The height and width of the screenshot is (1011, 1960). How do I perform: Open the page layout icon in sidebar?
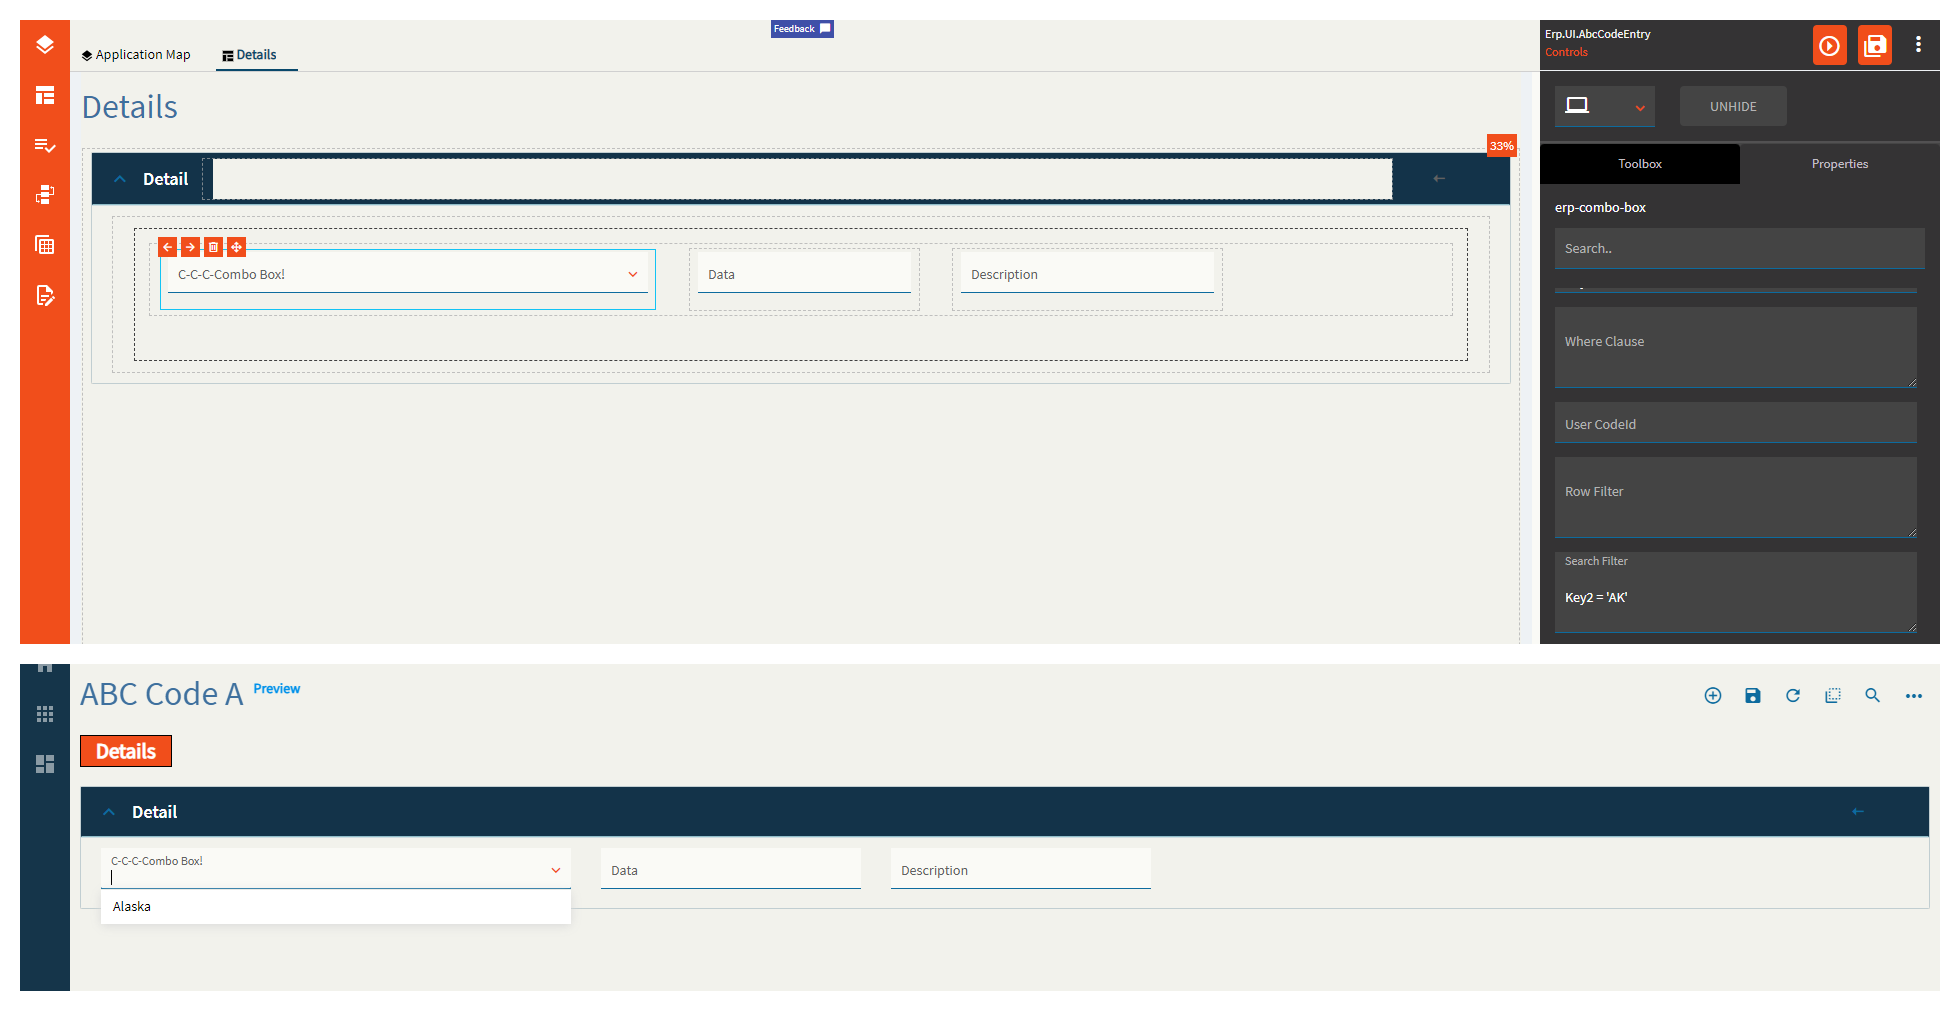point(45,95)
